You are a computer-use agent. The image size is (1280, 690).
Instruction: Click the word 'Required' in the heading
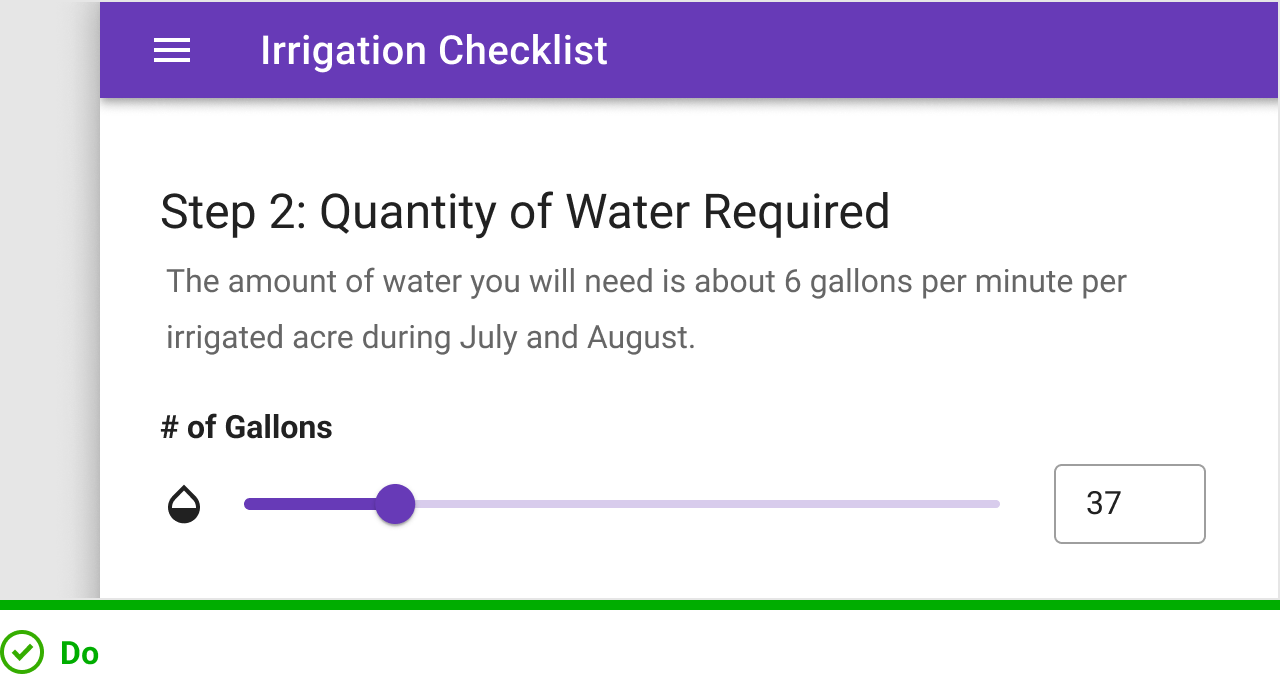coord(796,212)
